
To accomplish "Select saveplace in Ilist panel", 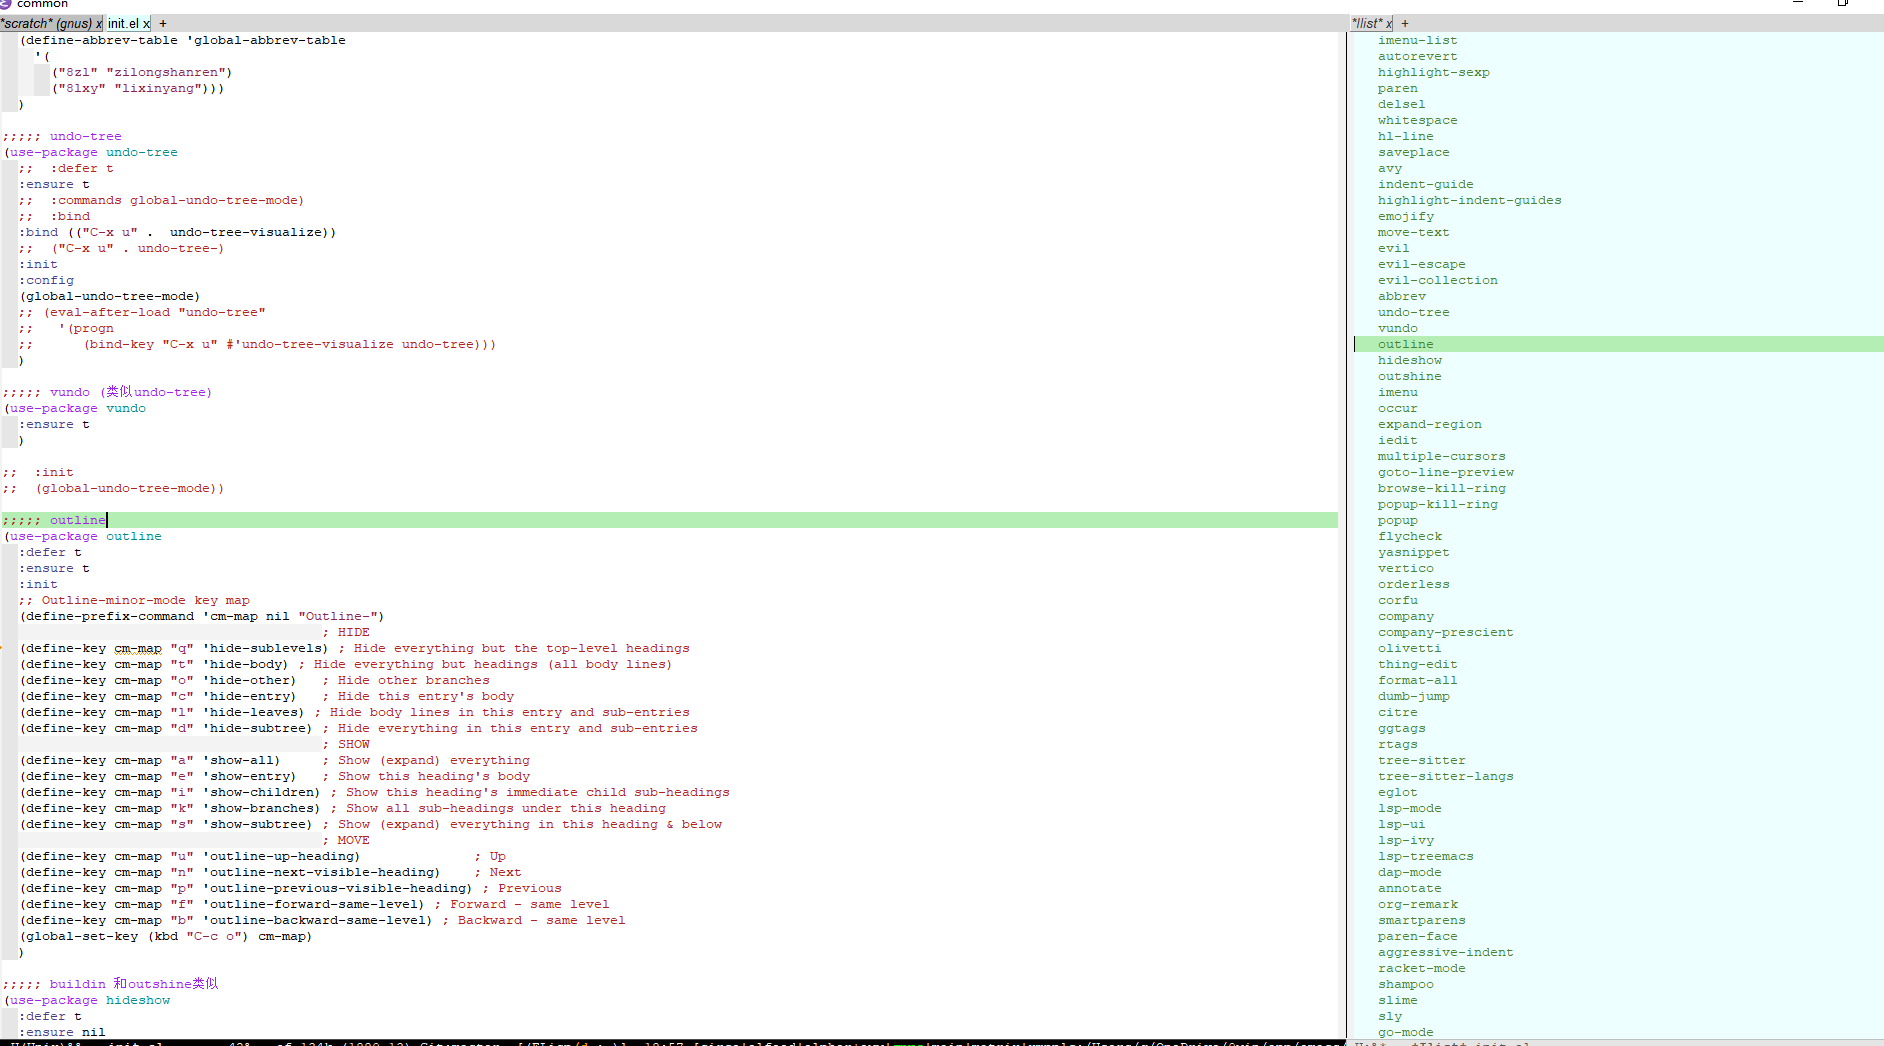I will click(x=1413, y=152).
